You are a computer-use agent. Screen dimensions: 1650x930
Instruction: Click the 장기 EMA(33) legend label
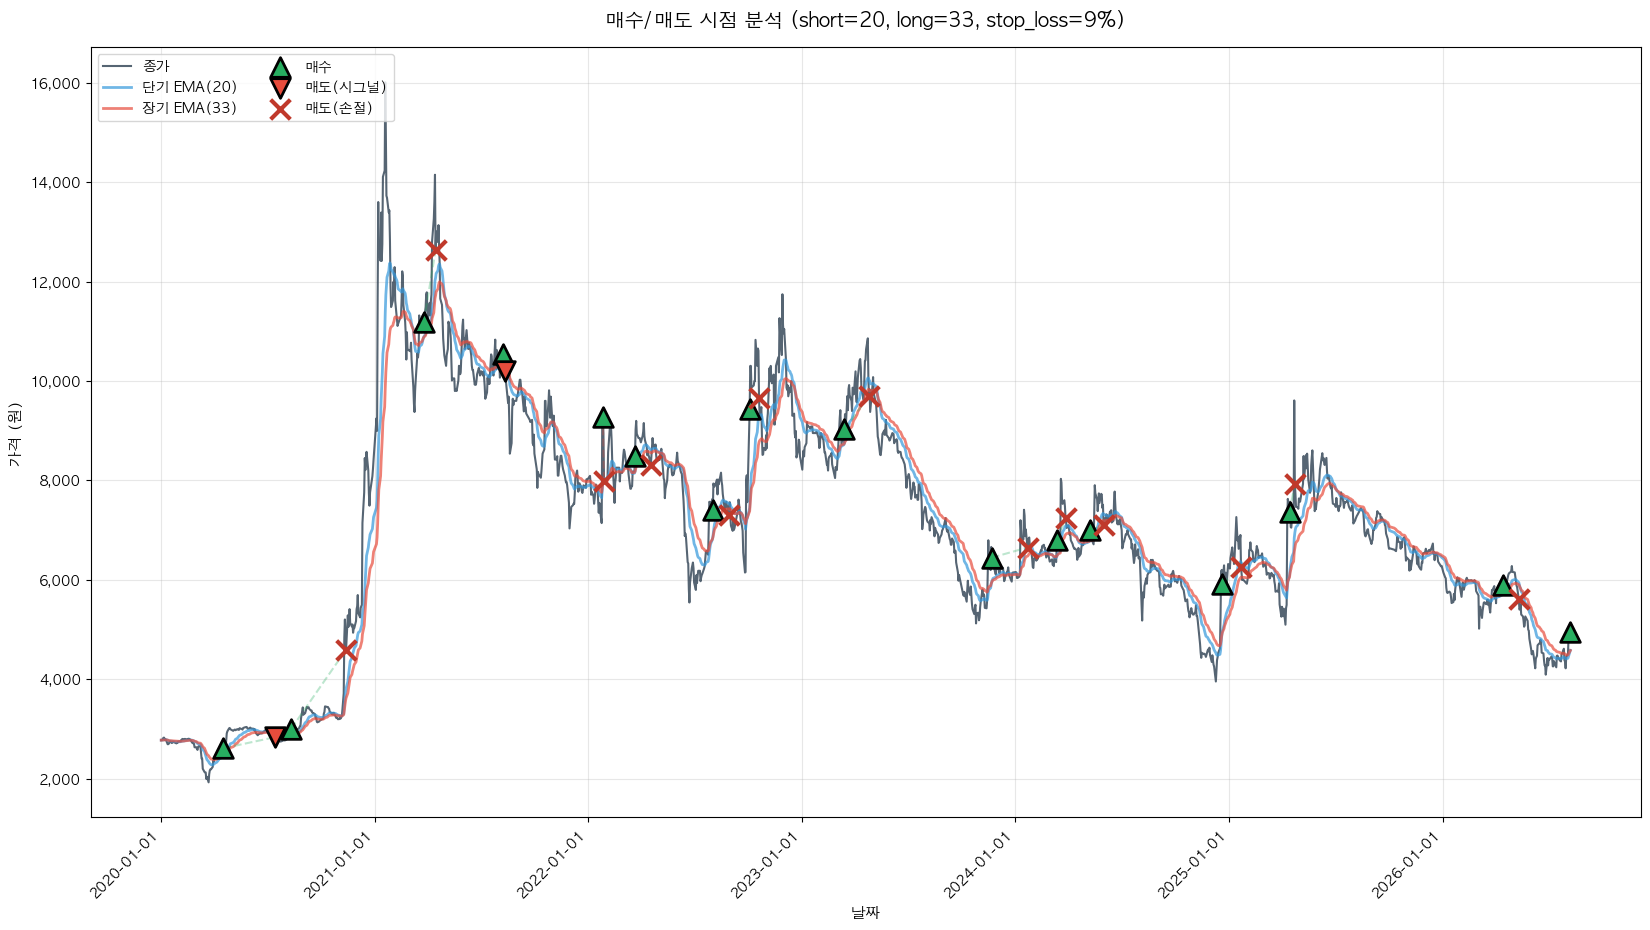point(190,108)
